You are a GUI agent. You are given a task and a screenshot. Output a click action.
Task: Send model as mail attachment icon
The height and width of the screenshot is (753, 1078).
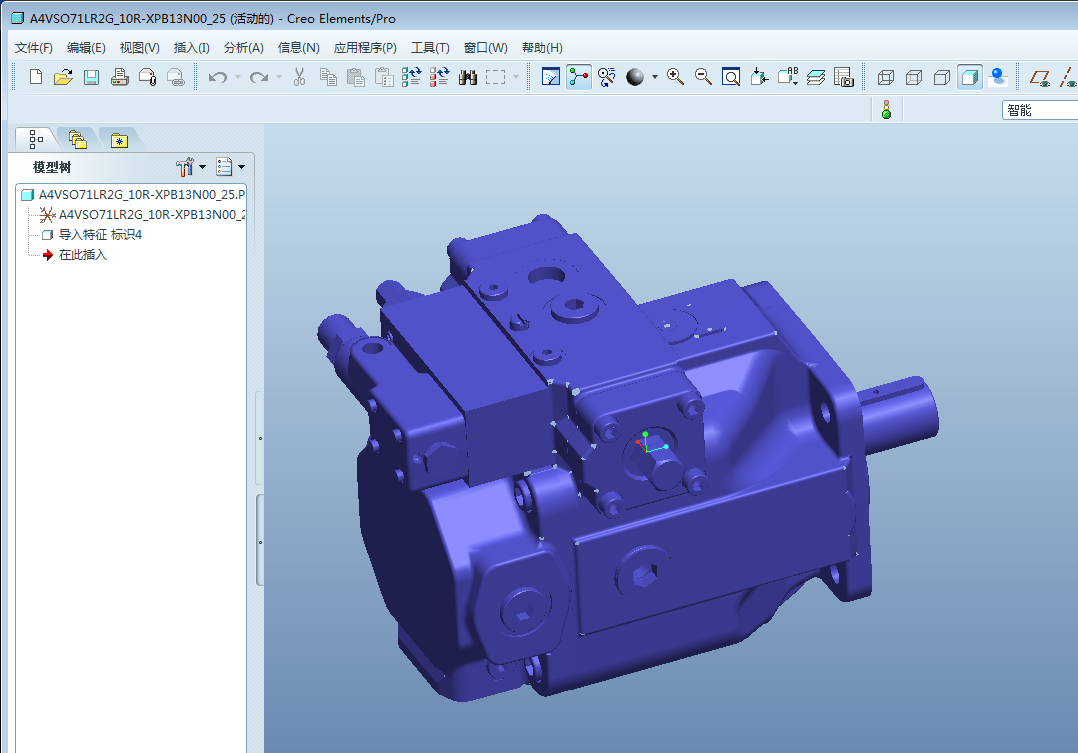pyautogui.click(x=148, y=77)
